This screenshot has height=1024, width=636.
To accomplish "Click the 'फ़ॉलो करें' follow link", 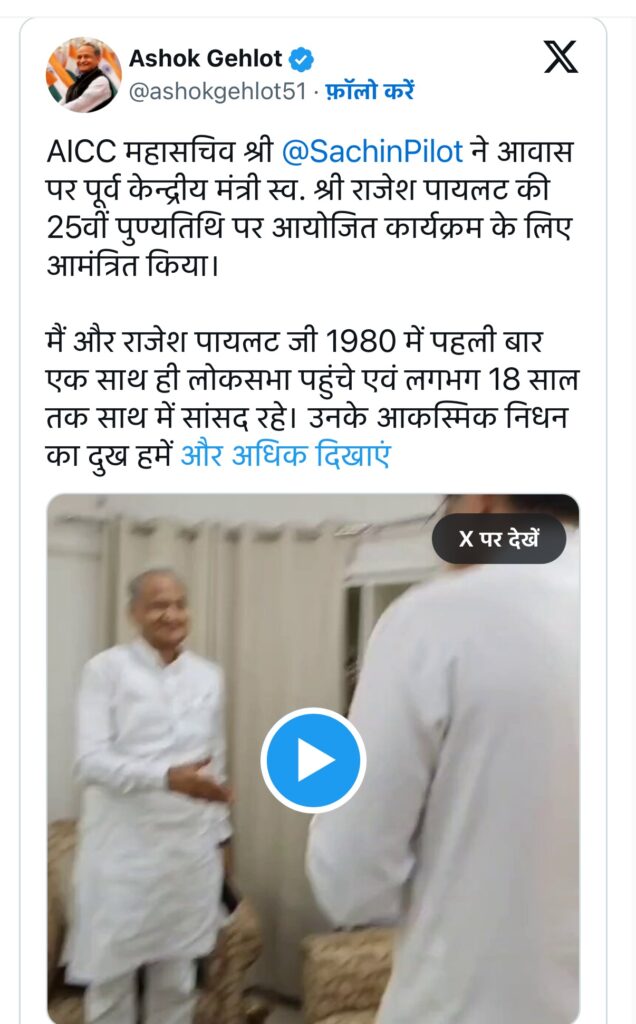I will [370, 90].
